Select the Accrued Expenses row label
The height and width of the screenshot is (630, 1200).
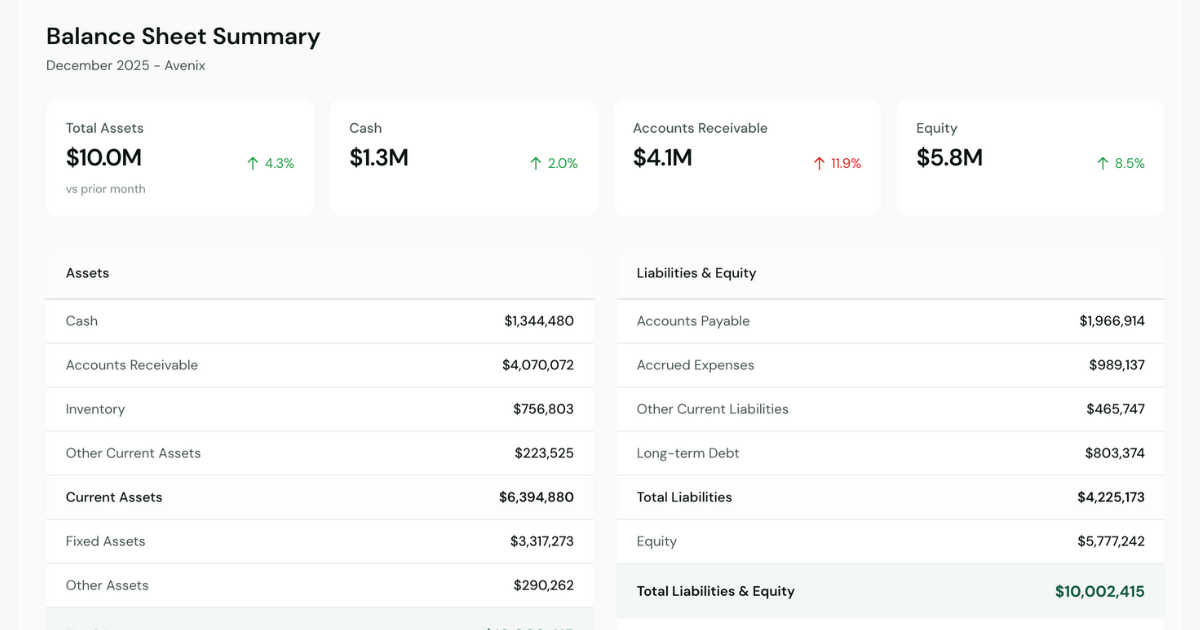[695, 365]
